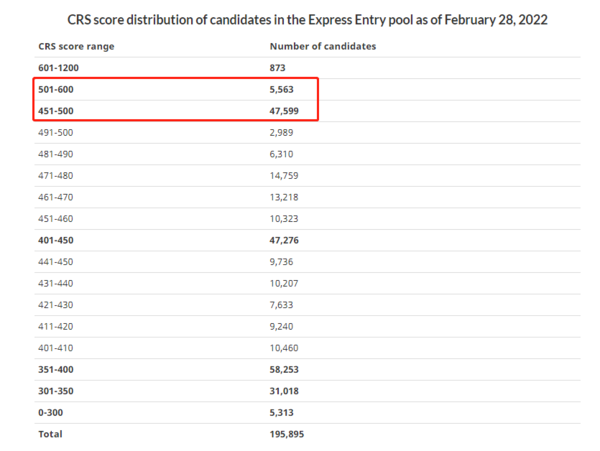
Task: Click the 471-480 range label
Action: pos(58,175)
